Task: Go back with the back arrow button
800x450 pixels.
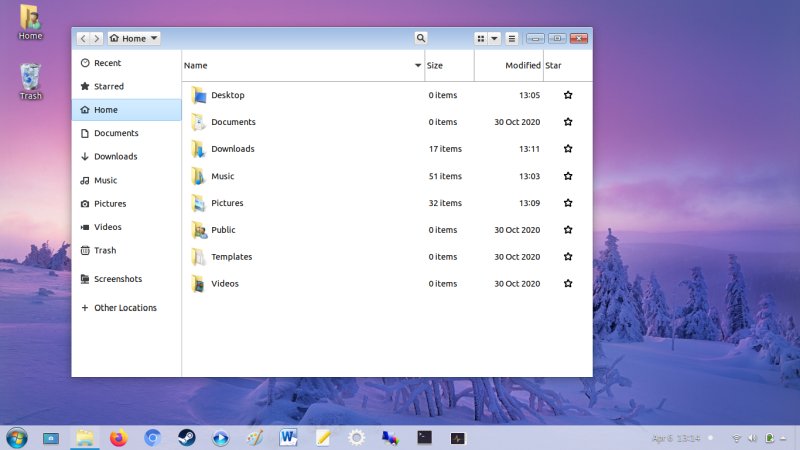Action: click(x=83, y=38)
